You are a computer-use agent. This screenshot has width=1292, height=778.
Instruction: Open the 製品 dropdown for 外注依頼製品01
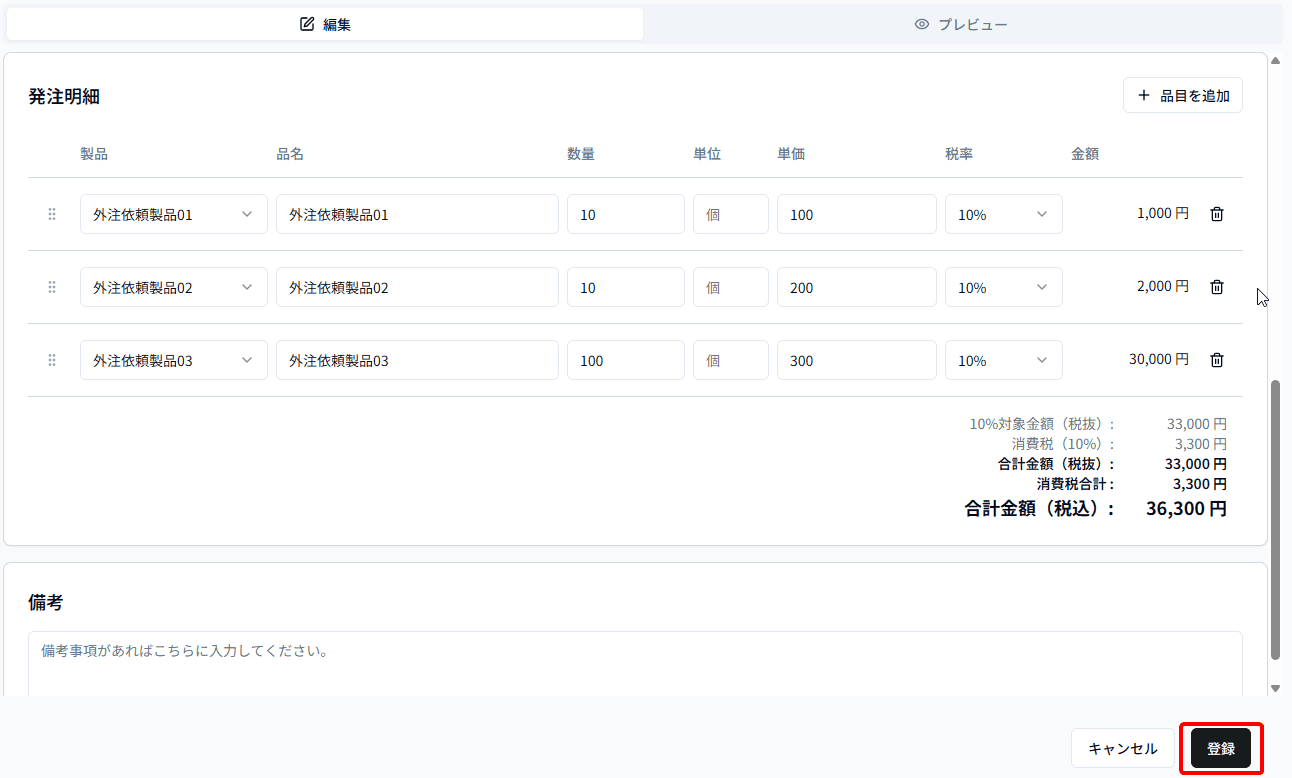pos(173,213)
